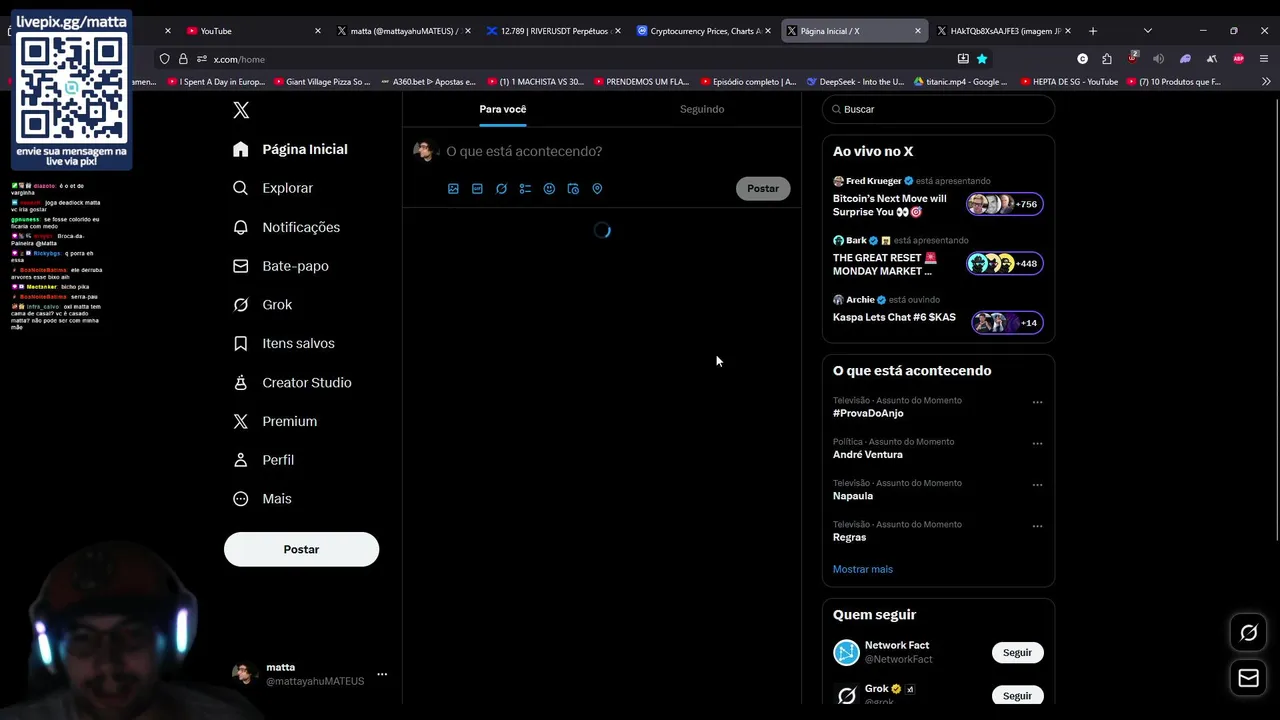Image resolution: width=1280 pixels, height=720 pixels.
Task: Click the floating Grok button at bottom right
Action: [1249, 633]
